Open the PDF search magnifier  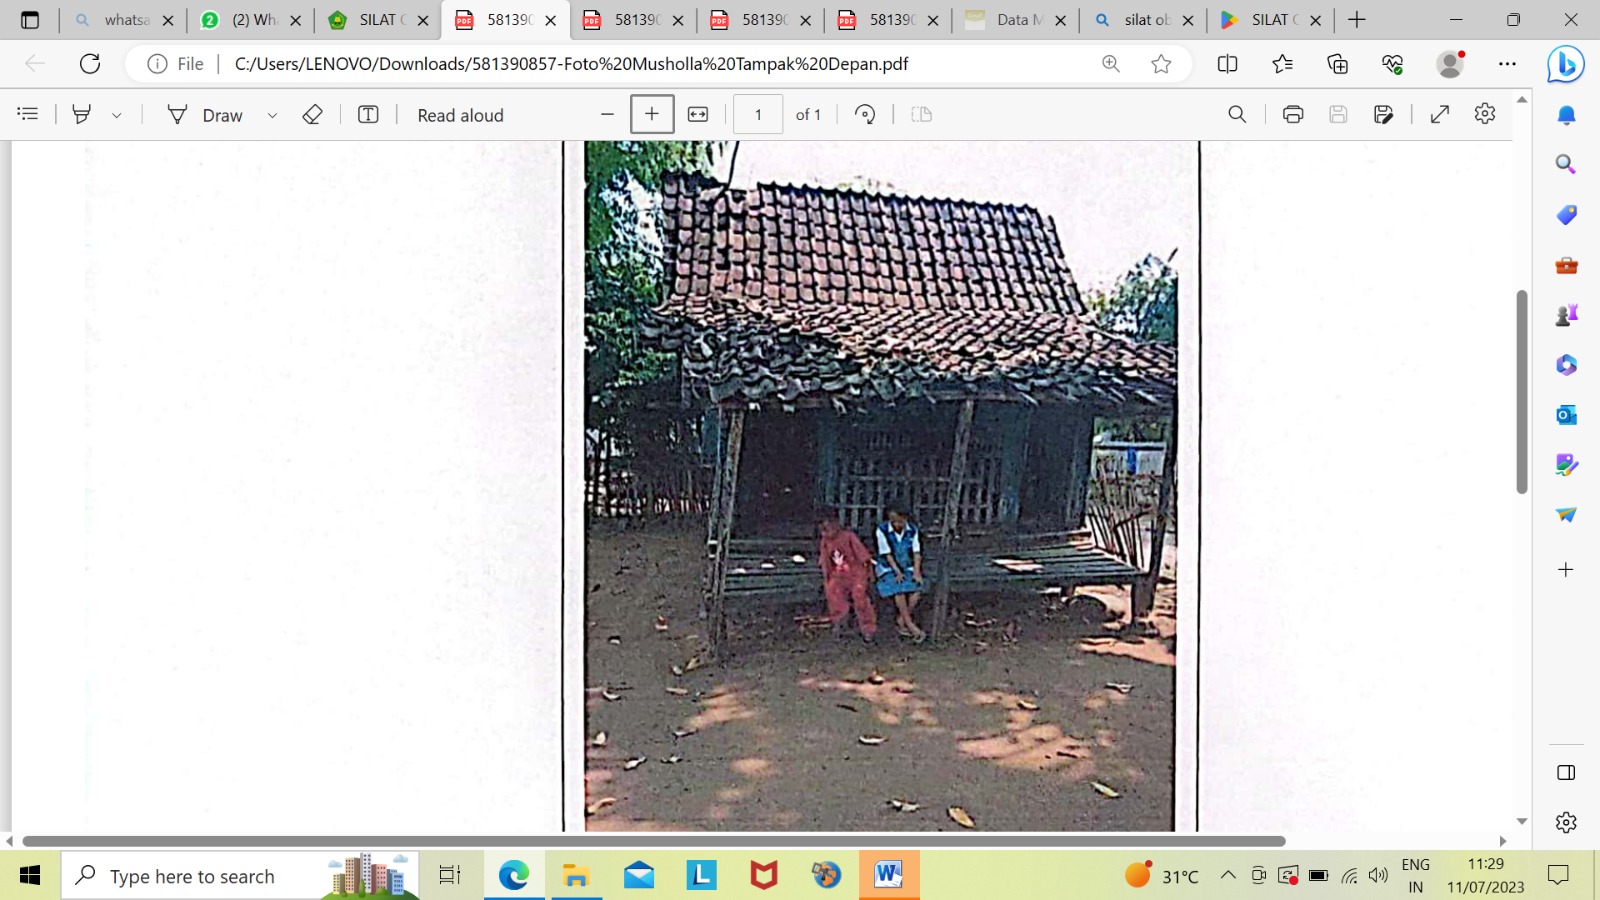[x=1237, y=114]
